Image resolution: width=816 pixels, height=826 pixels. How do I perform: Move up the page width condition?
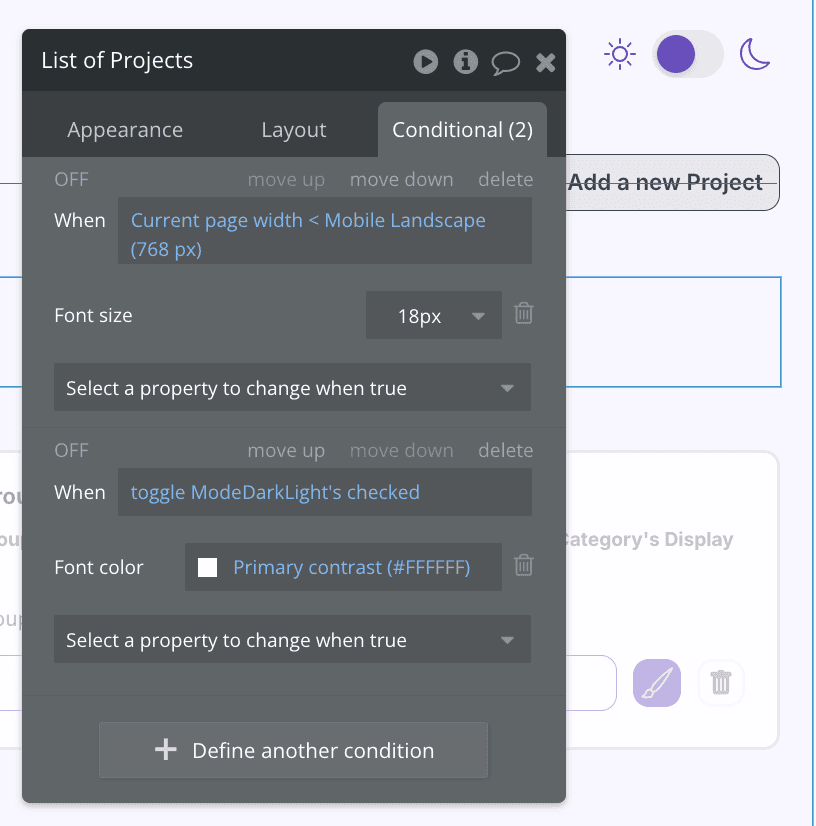[286, 180]
